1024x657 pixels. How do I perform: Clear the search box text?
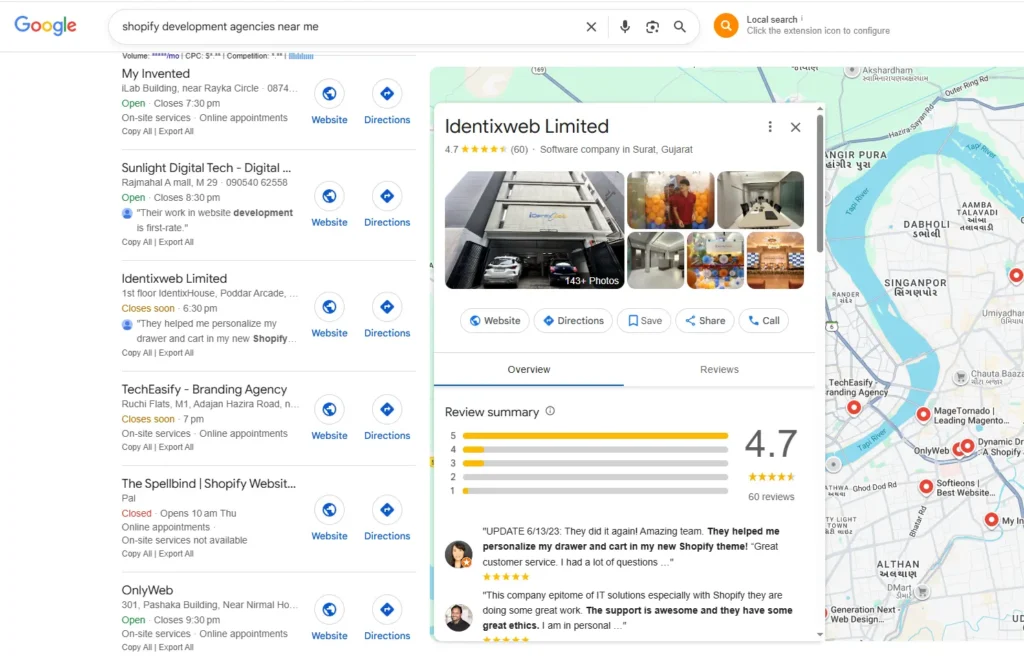click(x=591, y=27)
